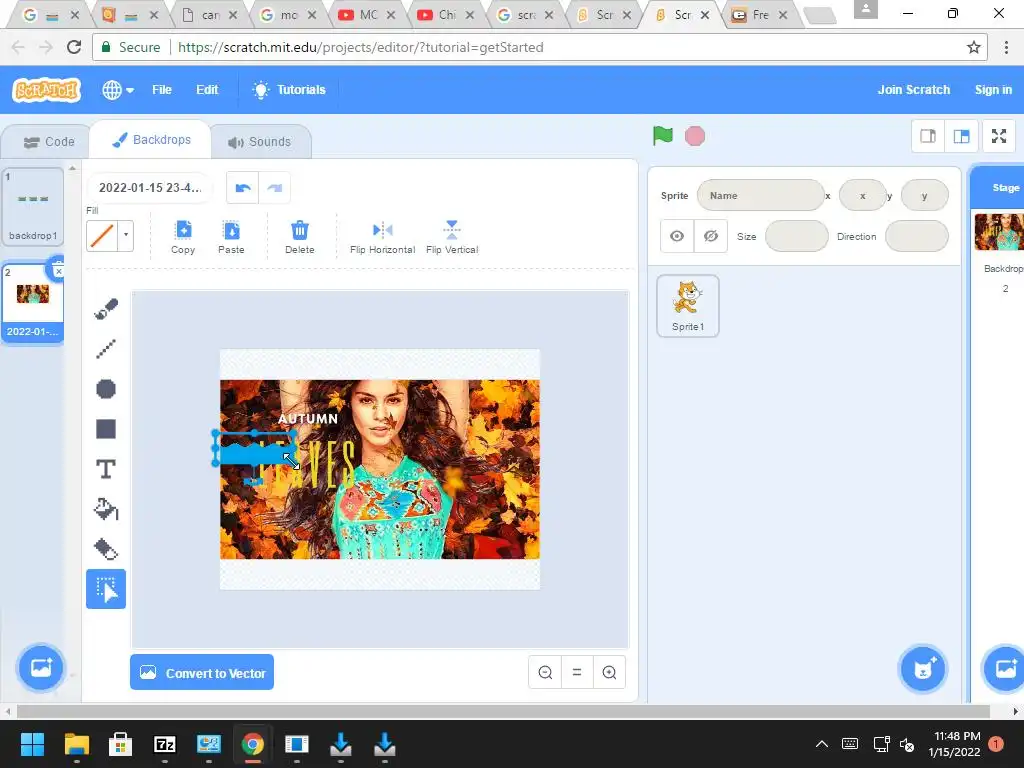The width and height of the screenshot is (1024, 768).
Task: Hide the sprite using crossed-eye icon
Action: click(711, 236)
